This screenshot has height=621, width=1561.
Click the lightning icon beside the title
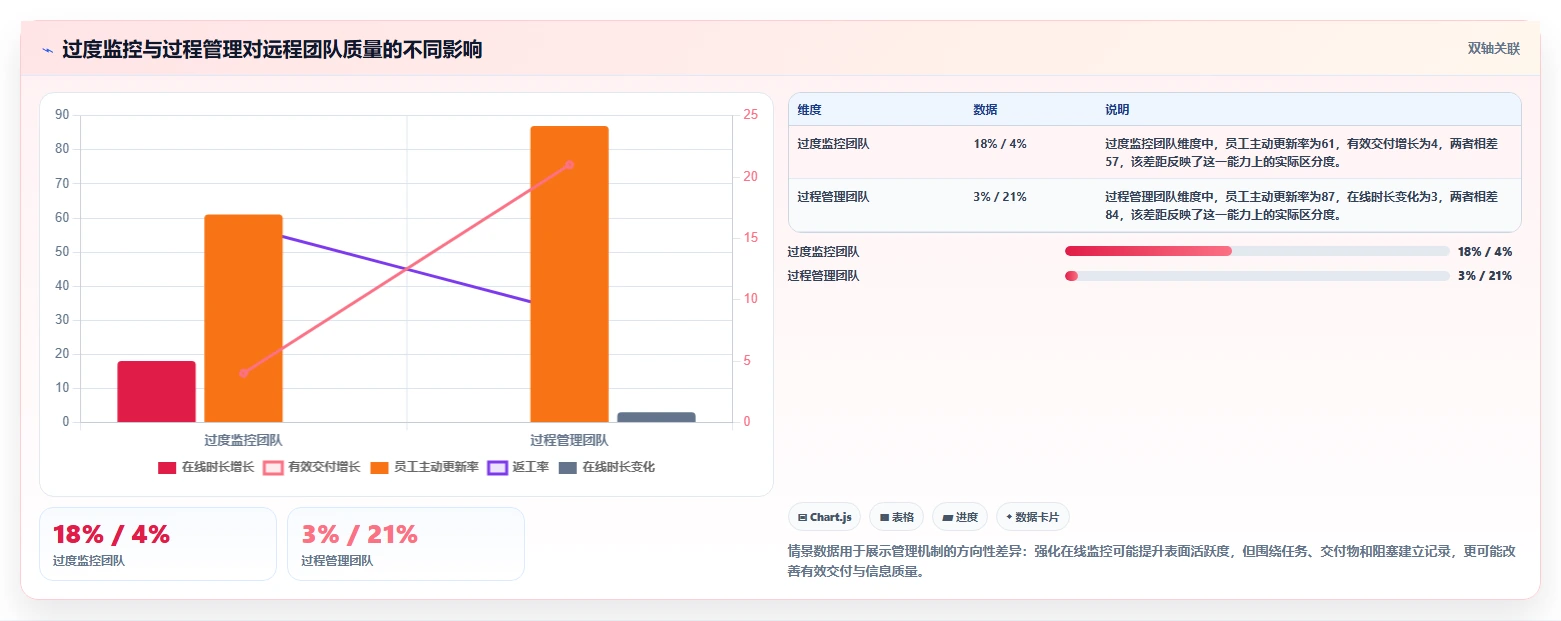pos(48,50)
